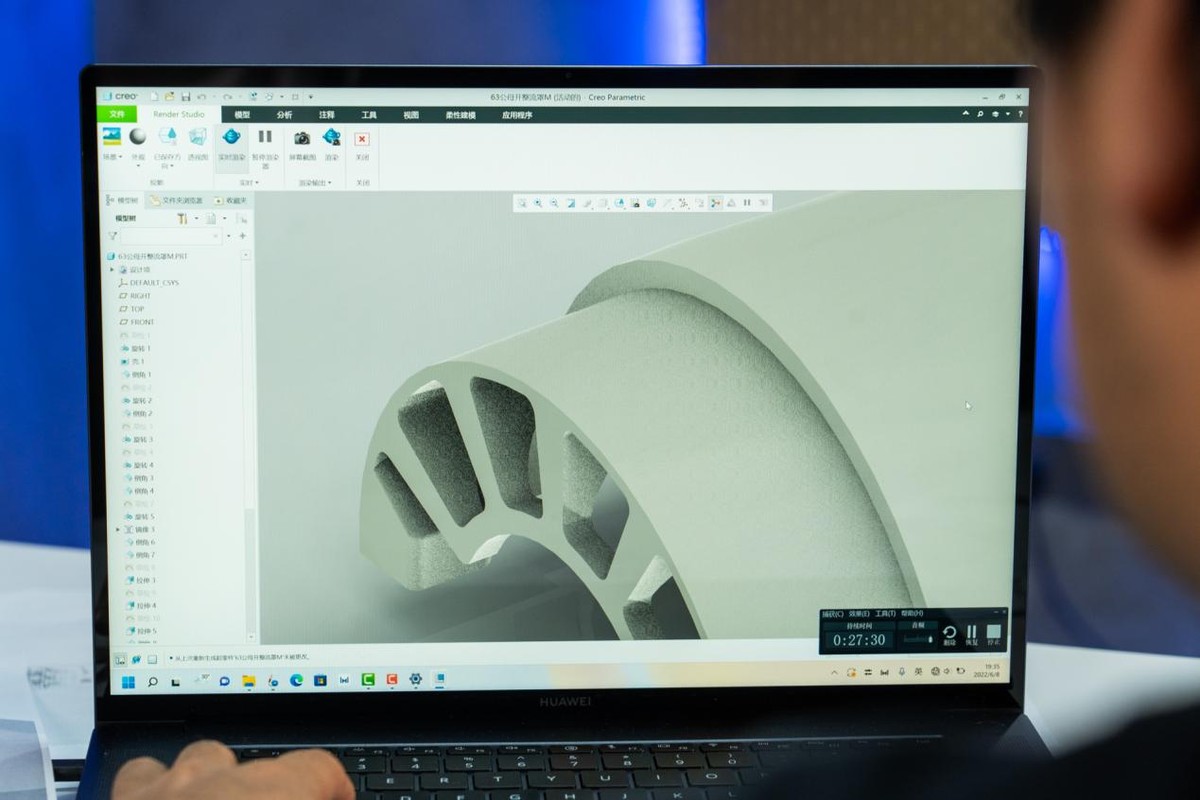Click the New file icon in quick access toolbar
The width and height of the screenshot is (1200, 800).
(x=153, y=96)
